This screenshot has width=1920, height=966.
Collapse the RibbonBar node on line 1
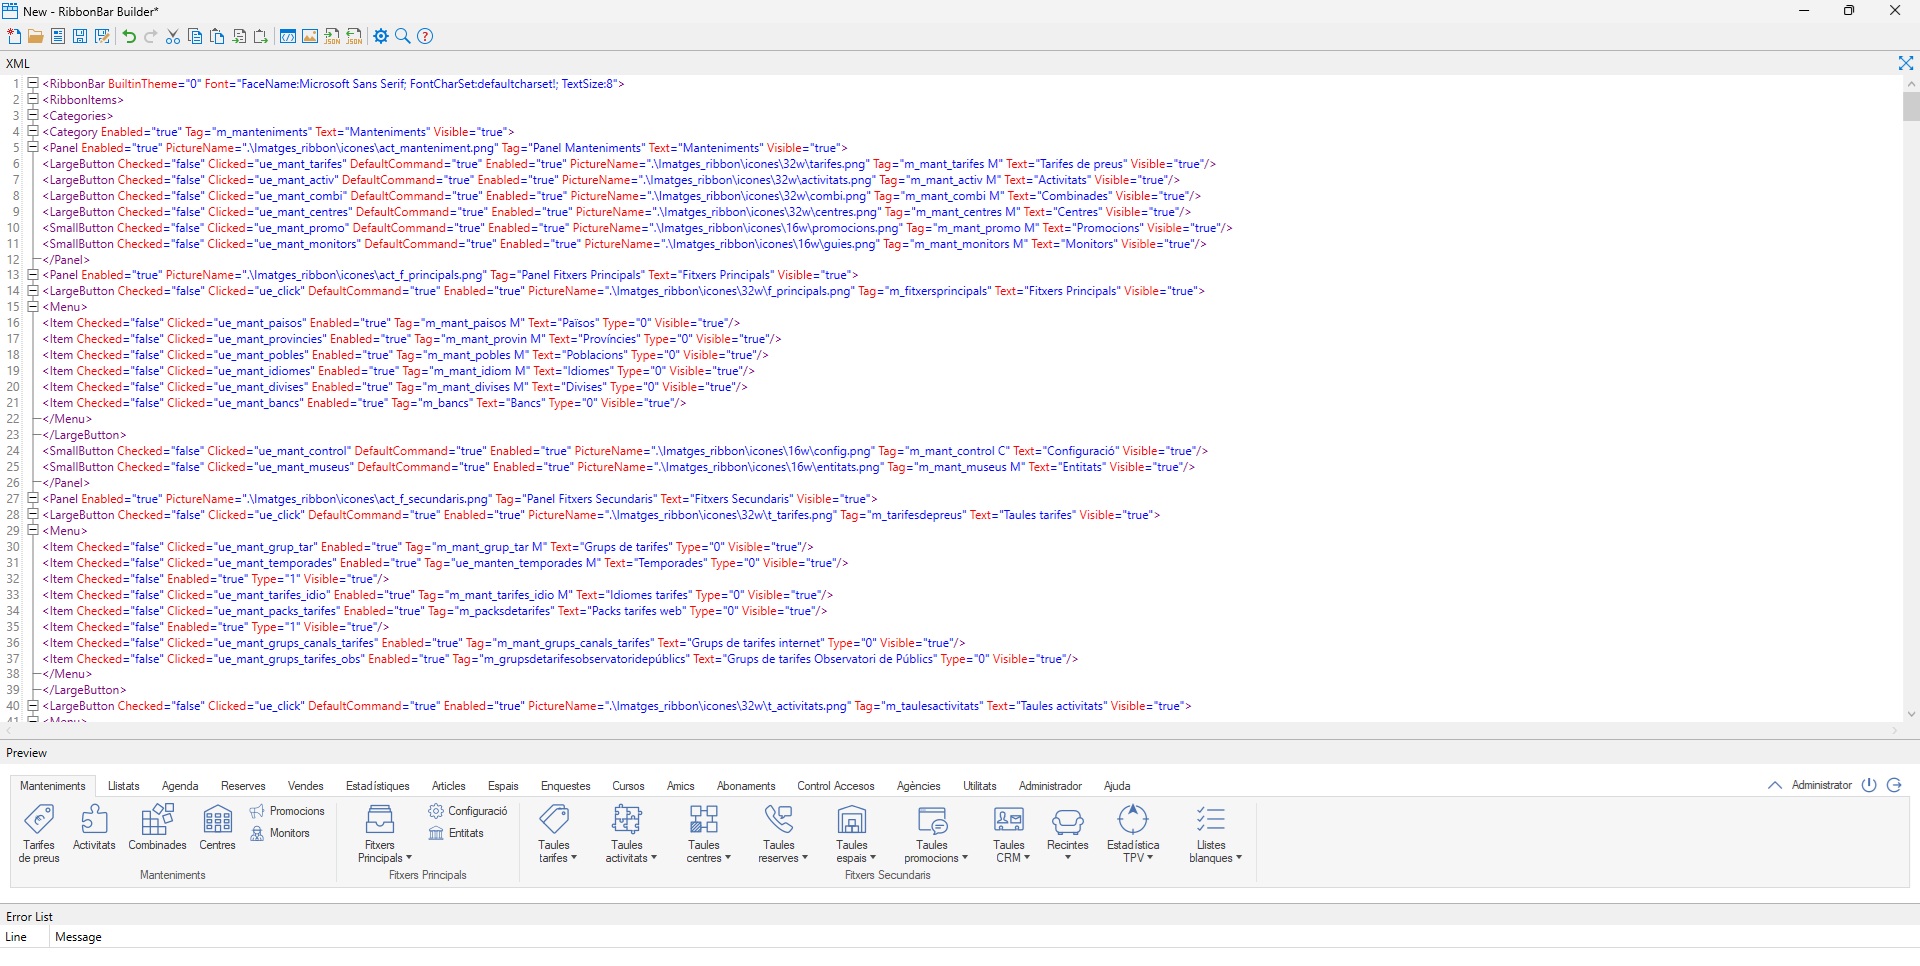32,84
